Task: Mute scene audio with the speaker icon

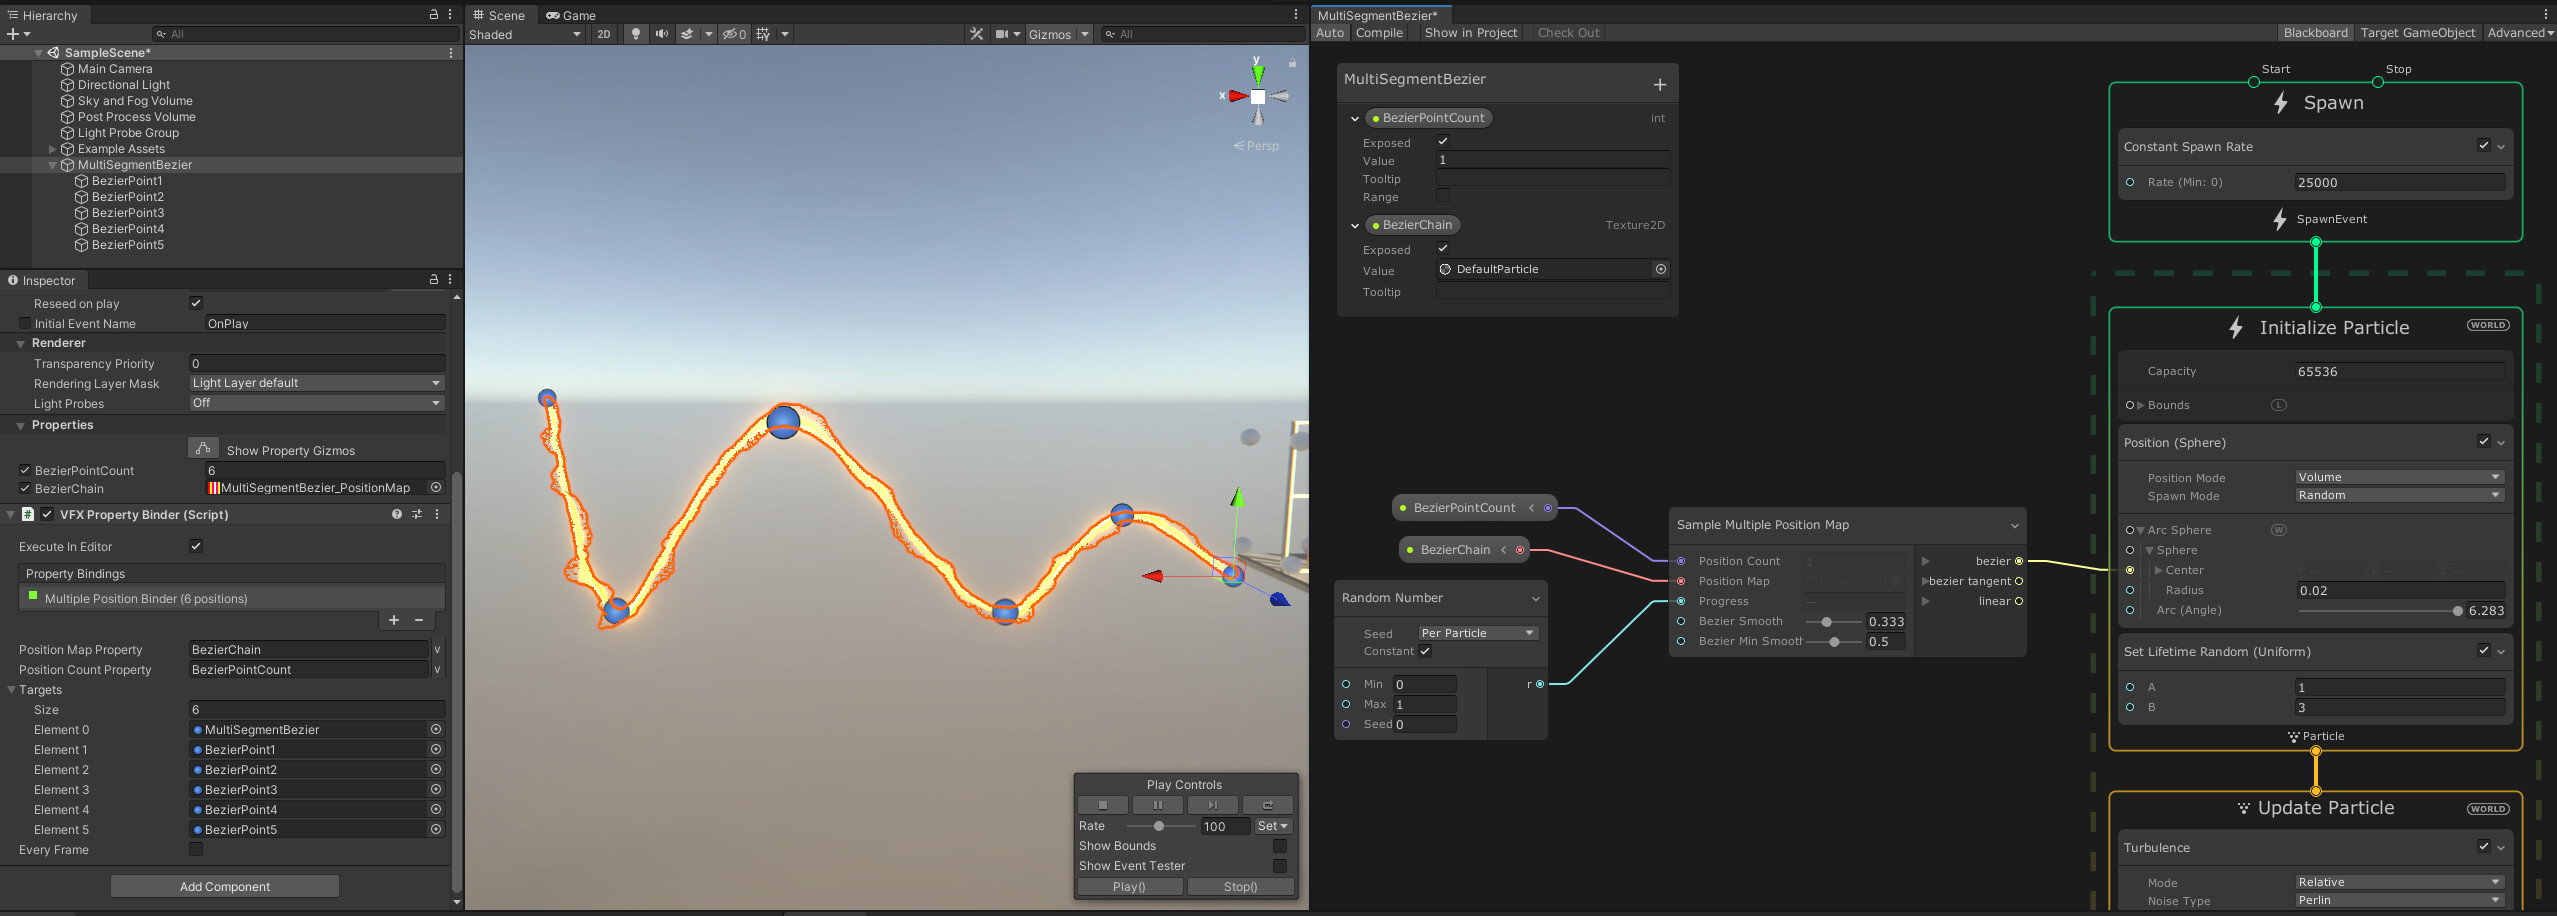Action: pos(661,33)
